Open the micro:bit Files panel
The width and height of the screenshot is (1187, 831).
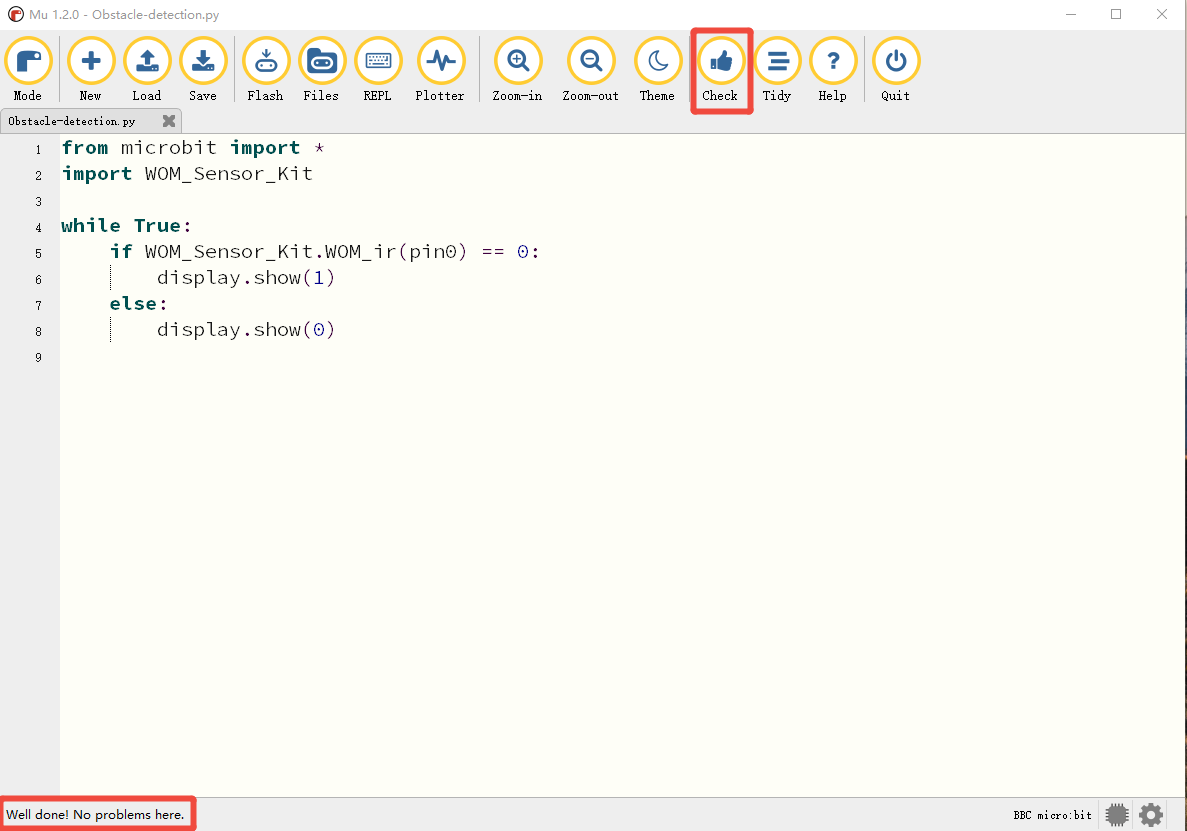(322, 61)
